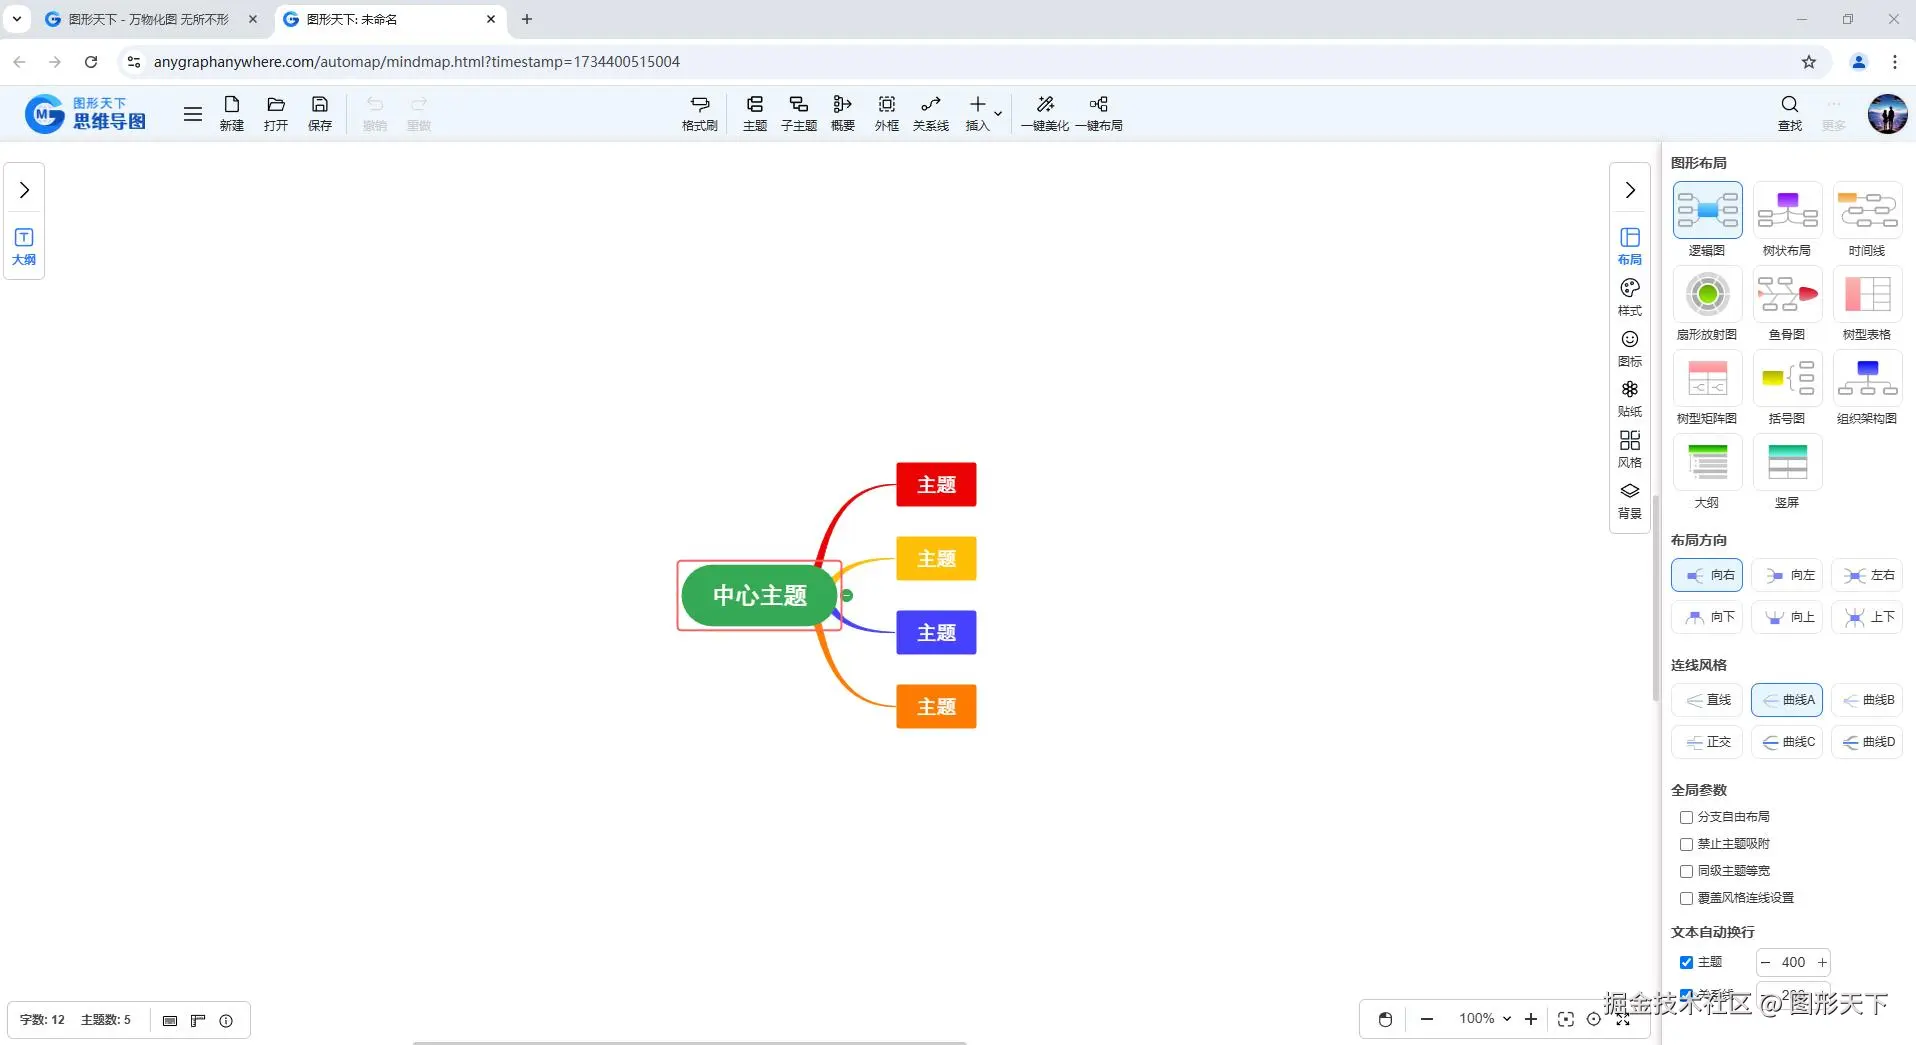This screenshot has width=1916, height=1045.
Task: Select the 曲线D connector style
Action: (x=1867, y=742)
